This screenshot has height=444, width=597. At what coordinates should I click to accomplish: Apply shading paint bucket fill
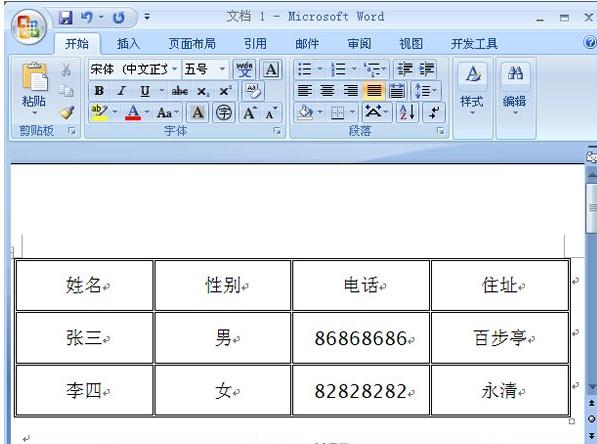click(x=305, y=113)
